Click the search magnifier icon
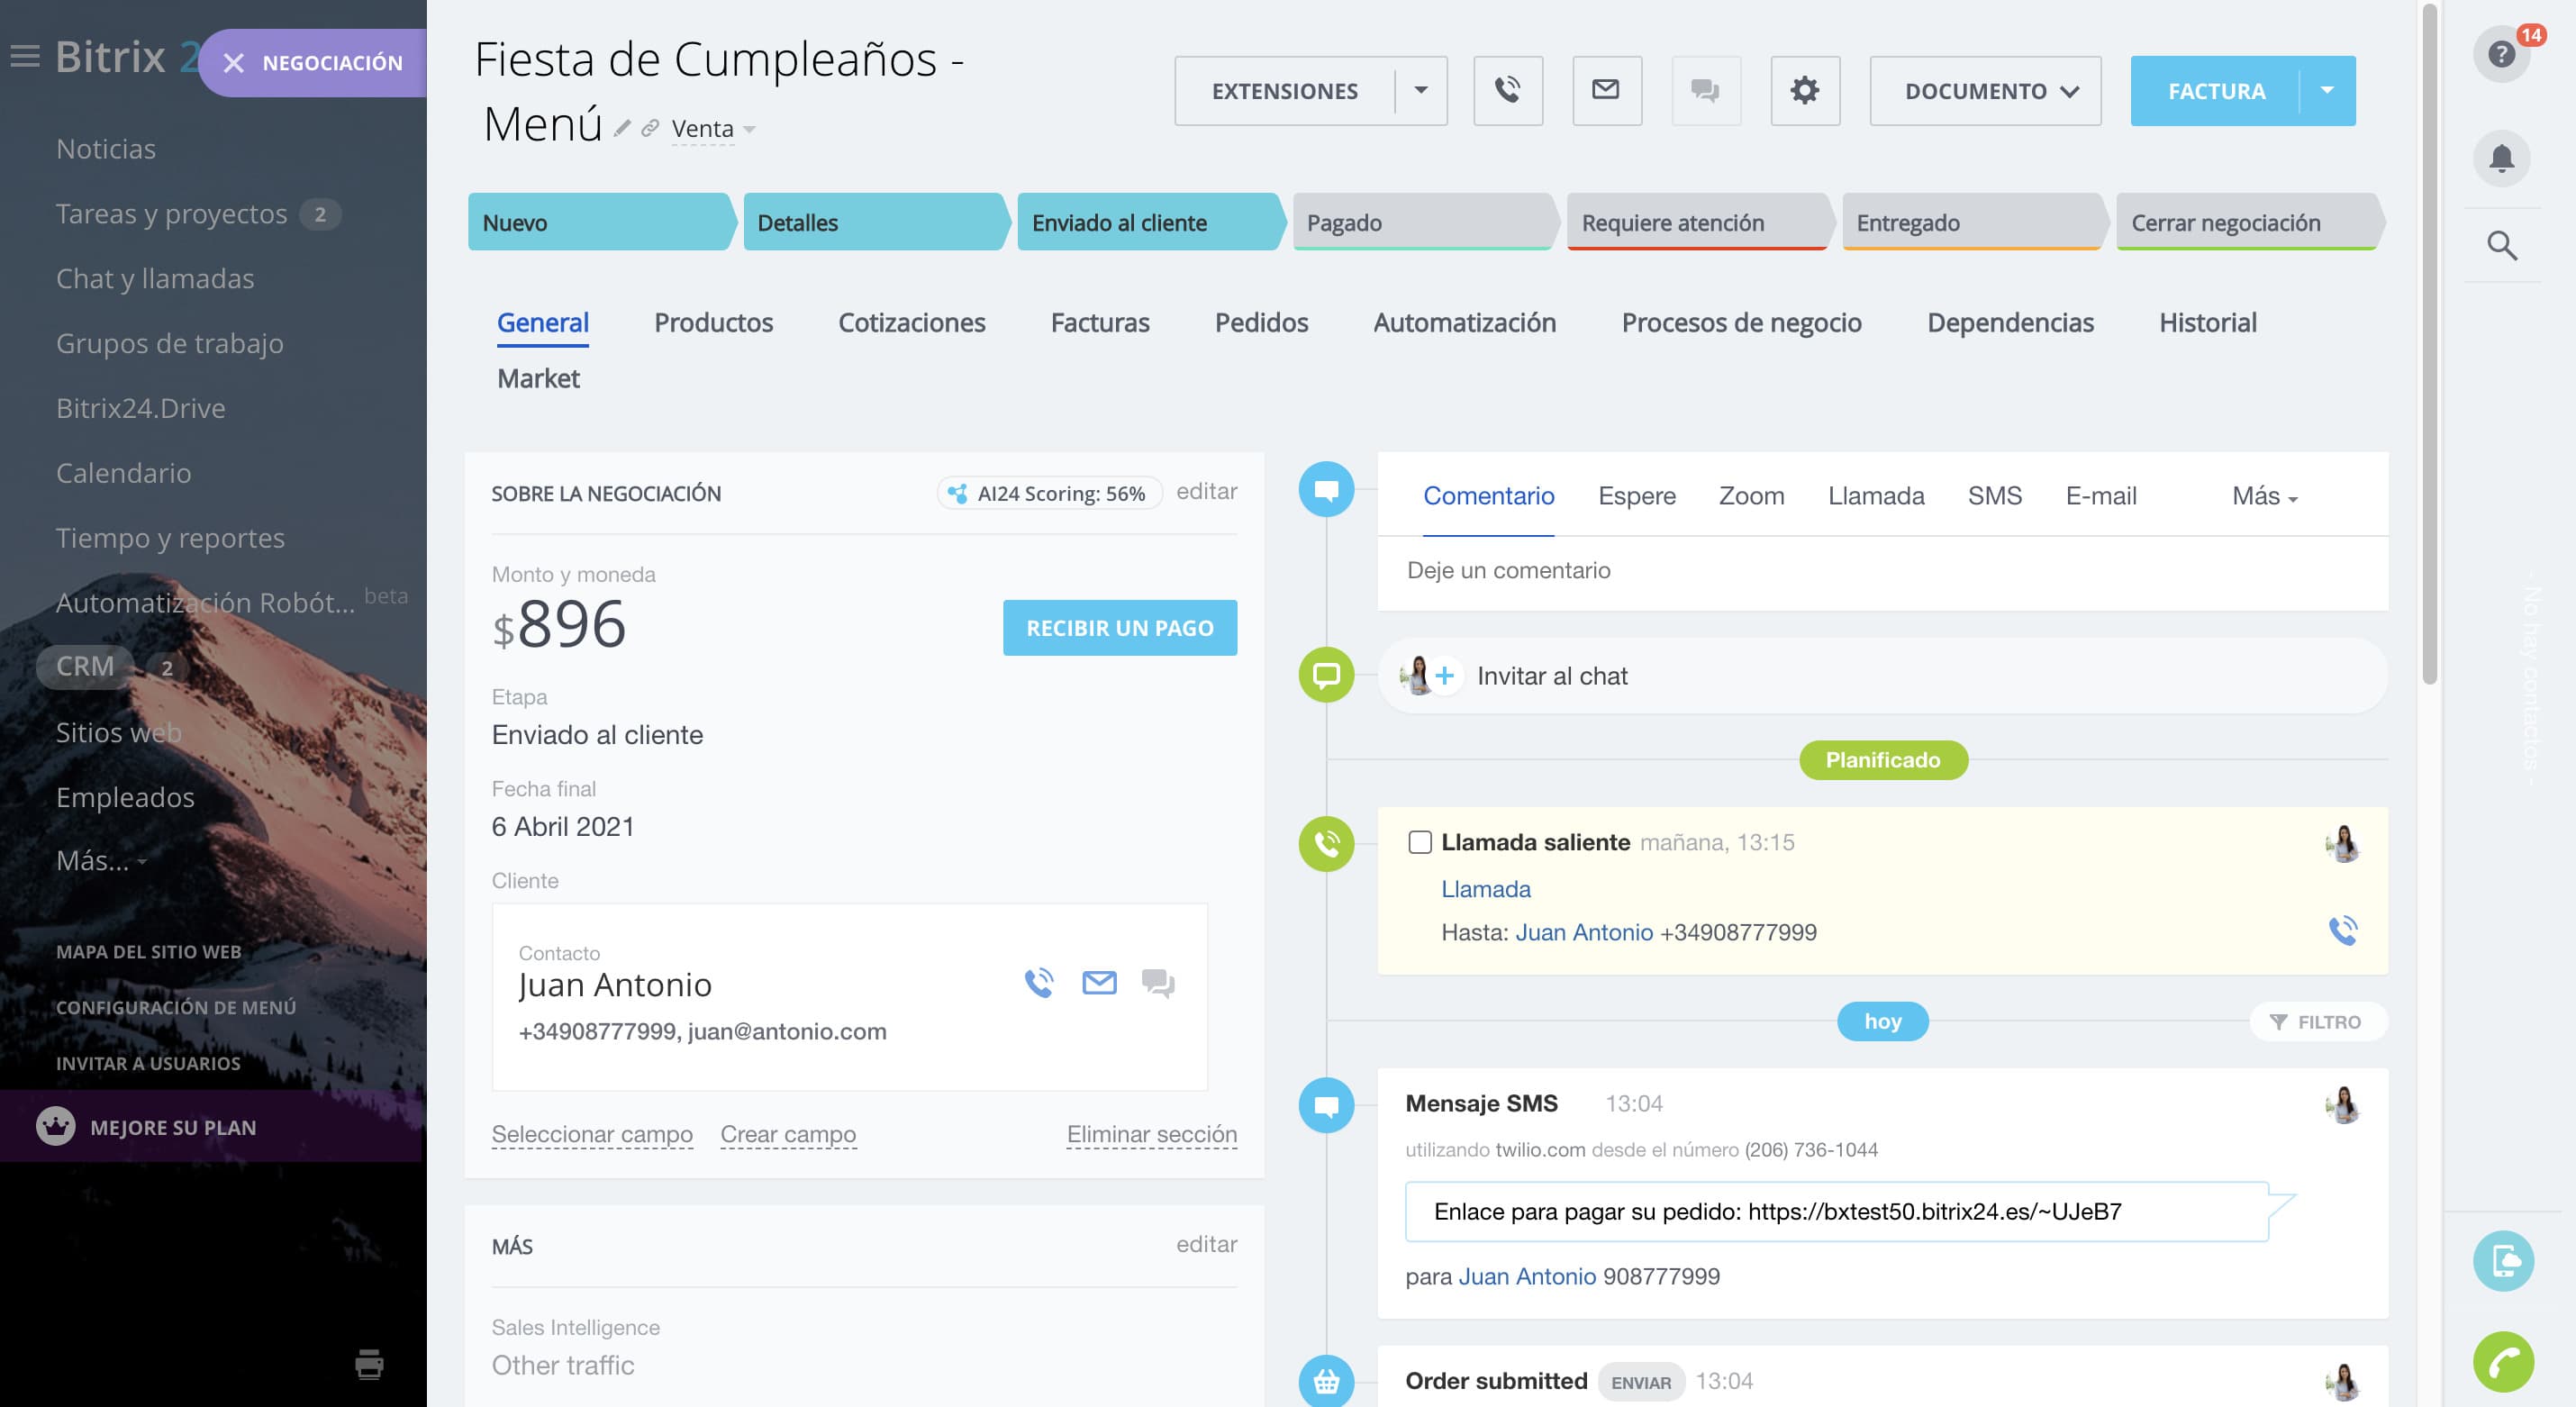 (x=2501, y=245)
